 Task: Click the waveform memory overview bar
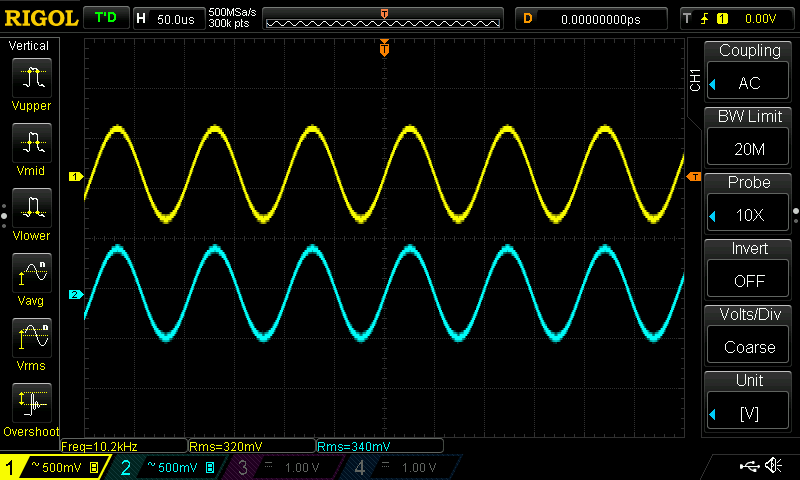click(x=385, y=18)
